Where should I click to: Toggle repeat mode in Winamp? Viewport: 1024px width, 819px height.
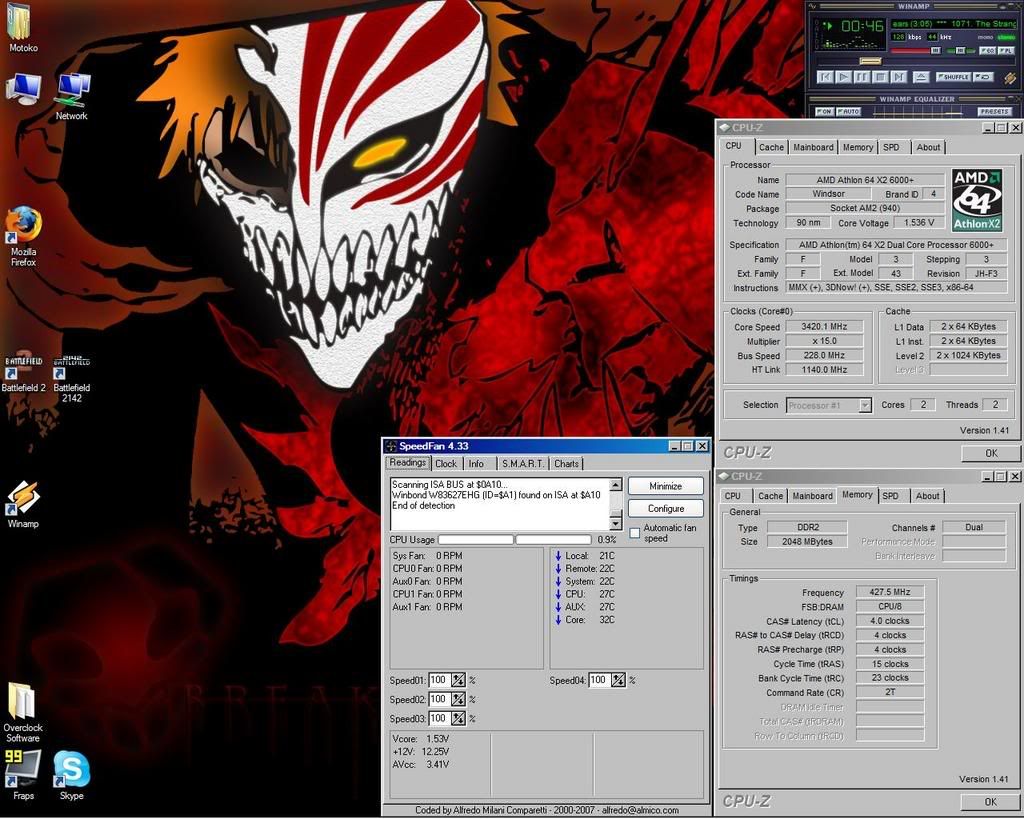click(x=984, y=77)
